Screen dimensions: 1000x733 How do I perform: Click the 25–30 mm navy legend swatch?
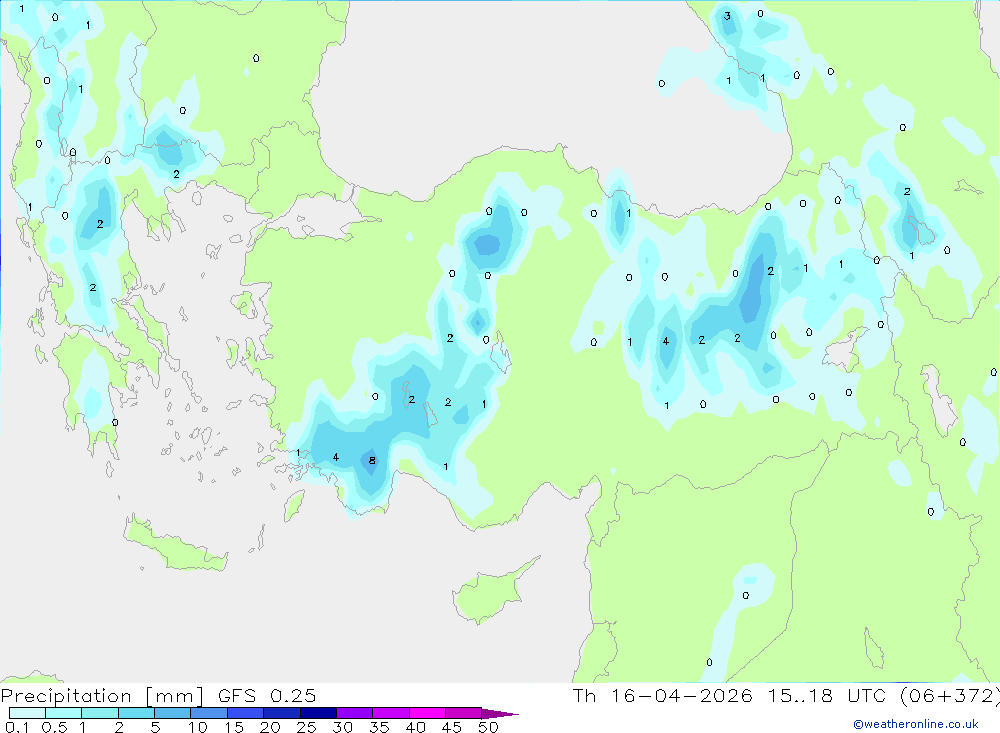[x=318, y=713]
